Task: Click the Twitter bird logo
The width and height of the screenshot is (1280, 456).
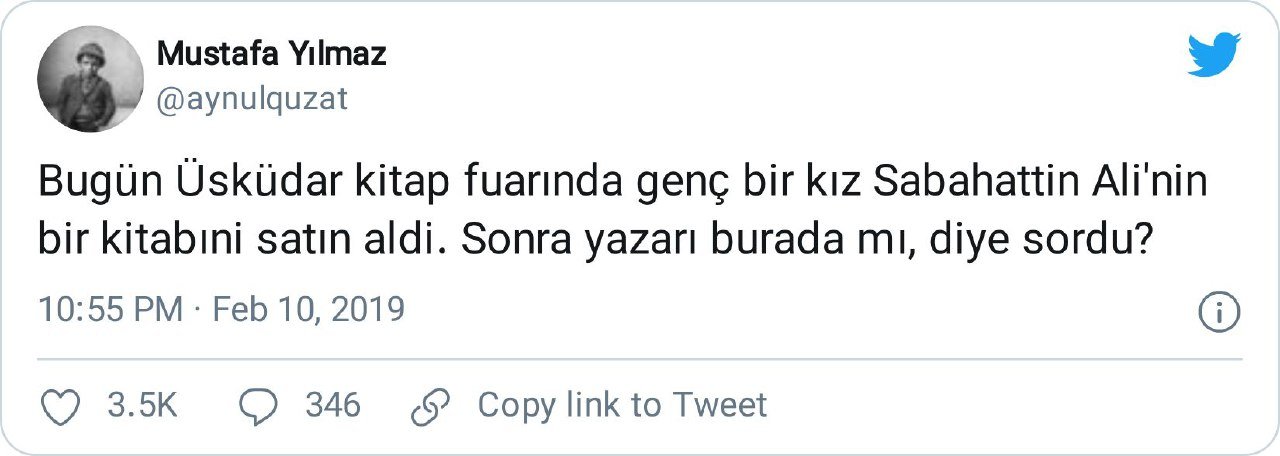Action: [1214, 55]
